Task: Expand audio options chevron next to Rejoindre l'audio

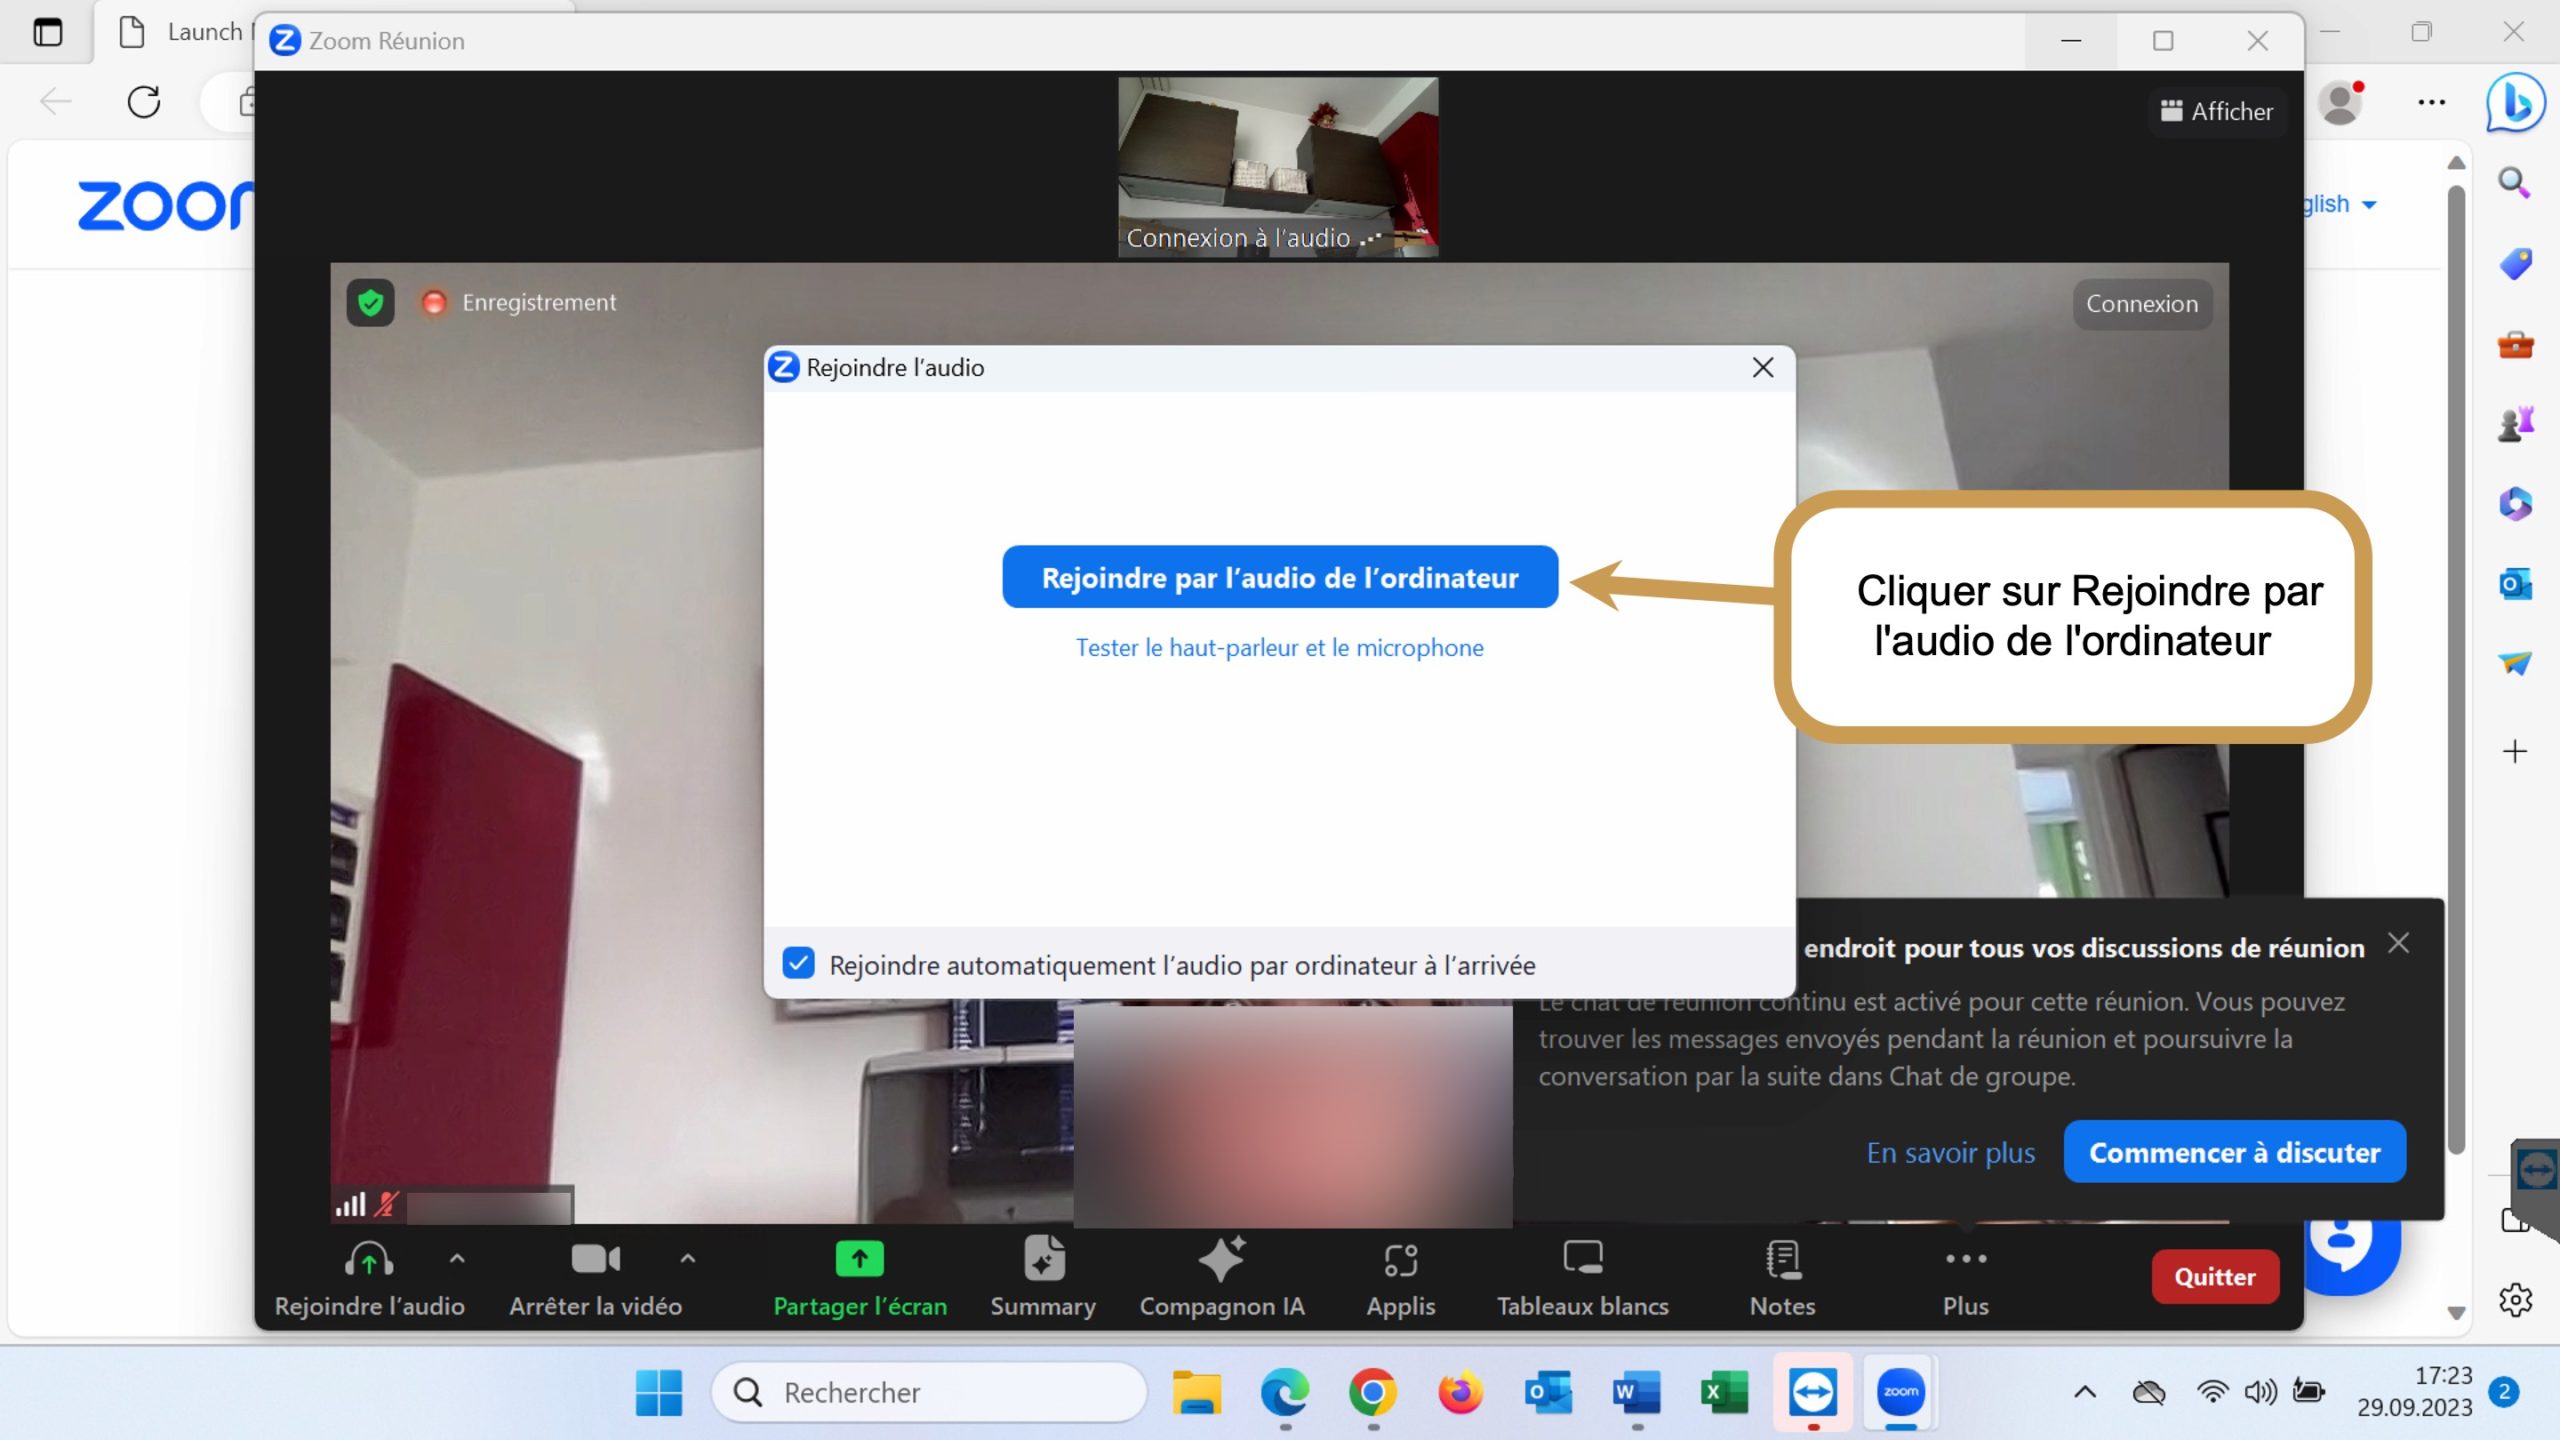Action: pyautogui.click(x=457, y=1259)
